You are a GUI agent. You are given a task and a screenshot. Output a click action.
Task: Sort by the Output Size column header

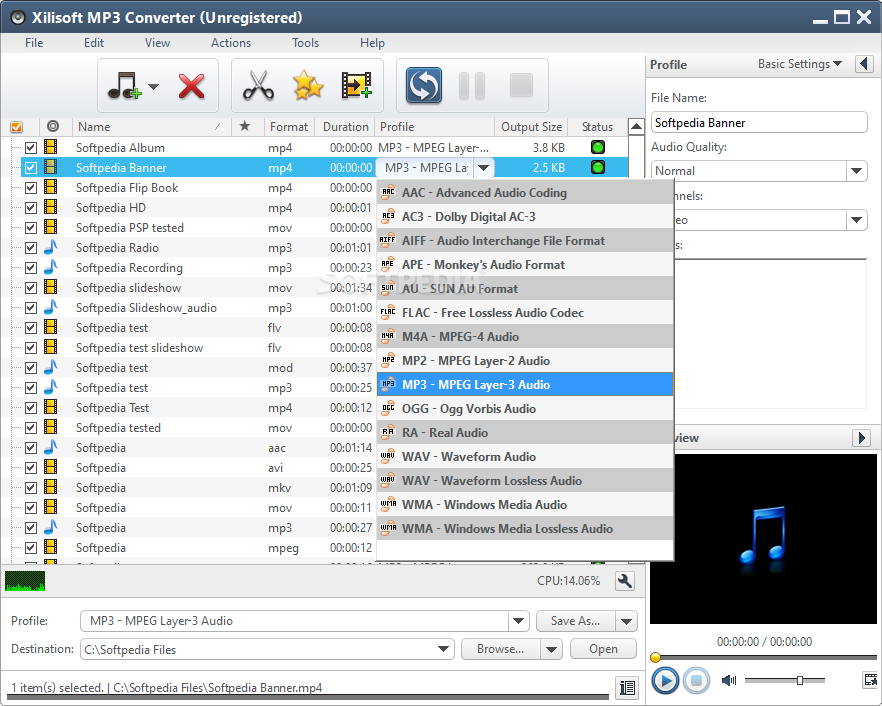point(531,127)
